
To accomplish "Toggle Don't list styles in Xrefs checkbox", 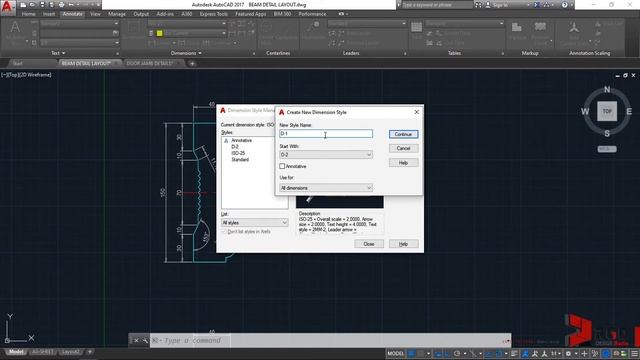I will tap(224, 232).
